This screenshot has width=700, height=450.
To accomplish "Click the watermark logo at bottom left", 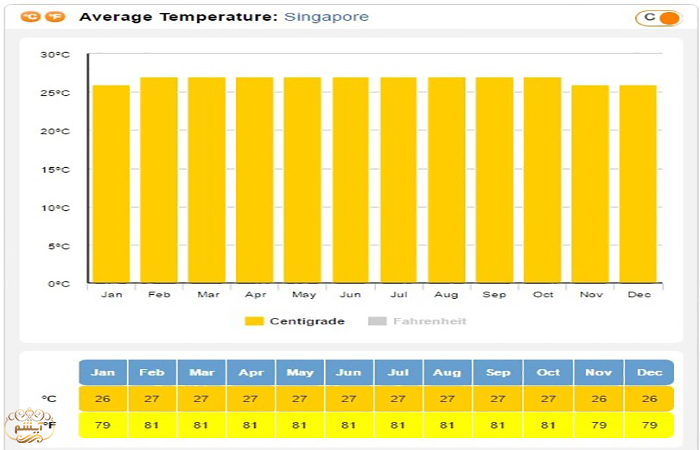I will [27, 427].
